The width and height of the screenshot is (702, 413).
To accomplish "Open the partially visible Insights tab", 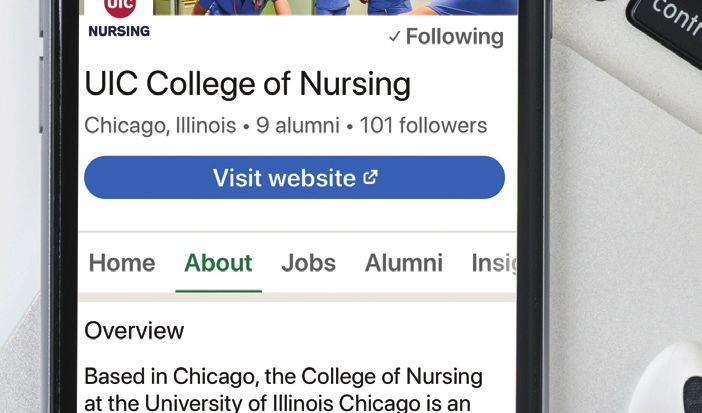I will coord(493,263).
